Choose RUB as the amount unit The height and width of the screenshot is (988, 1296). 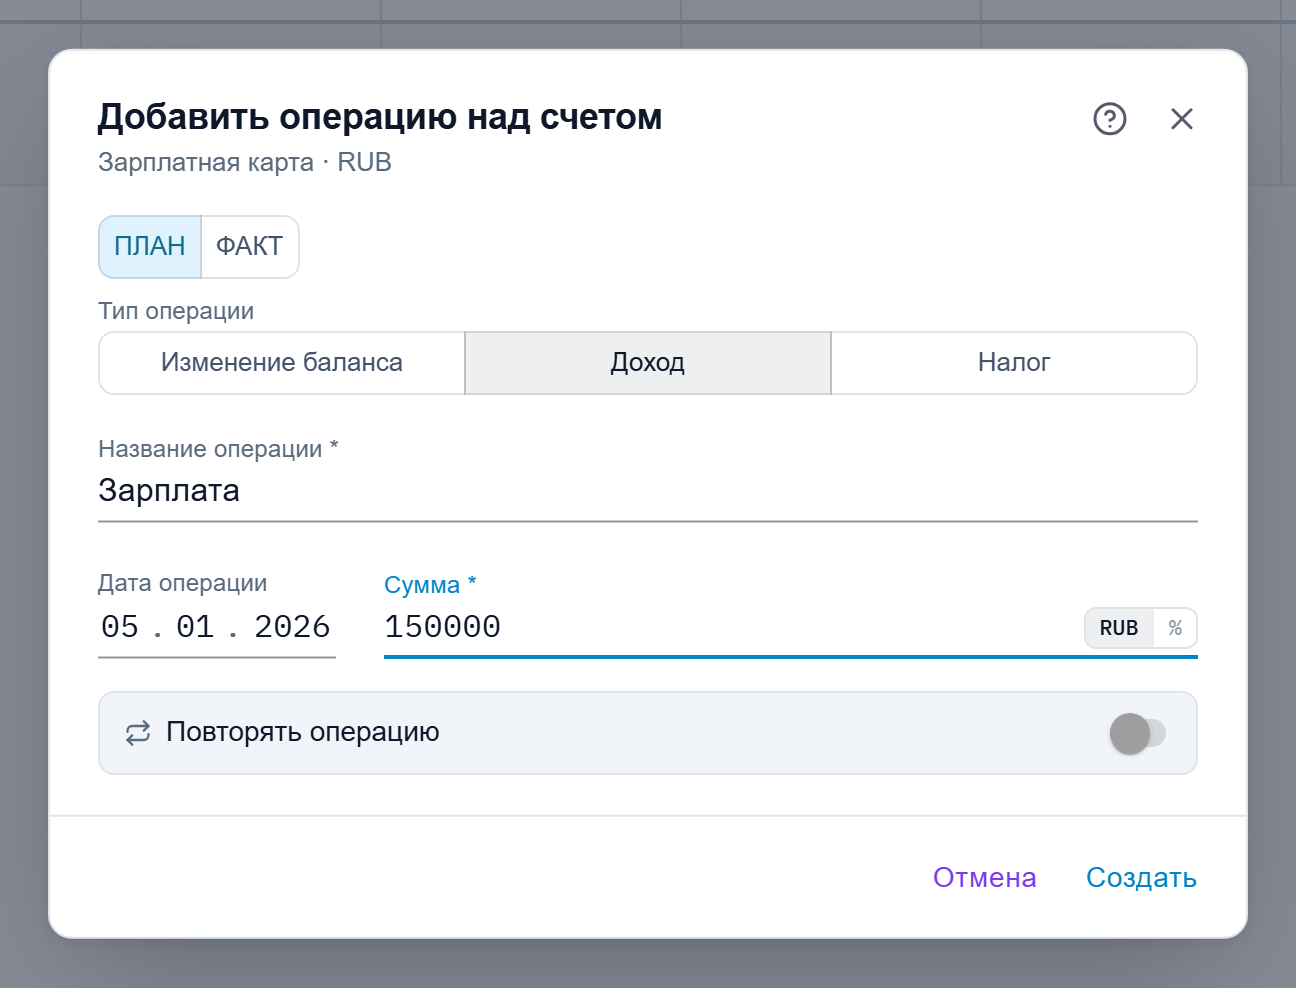(x=1119, y=628)
